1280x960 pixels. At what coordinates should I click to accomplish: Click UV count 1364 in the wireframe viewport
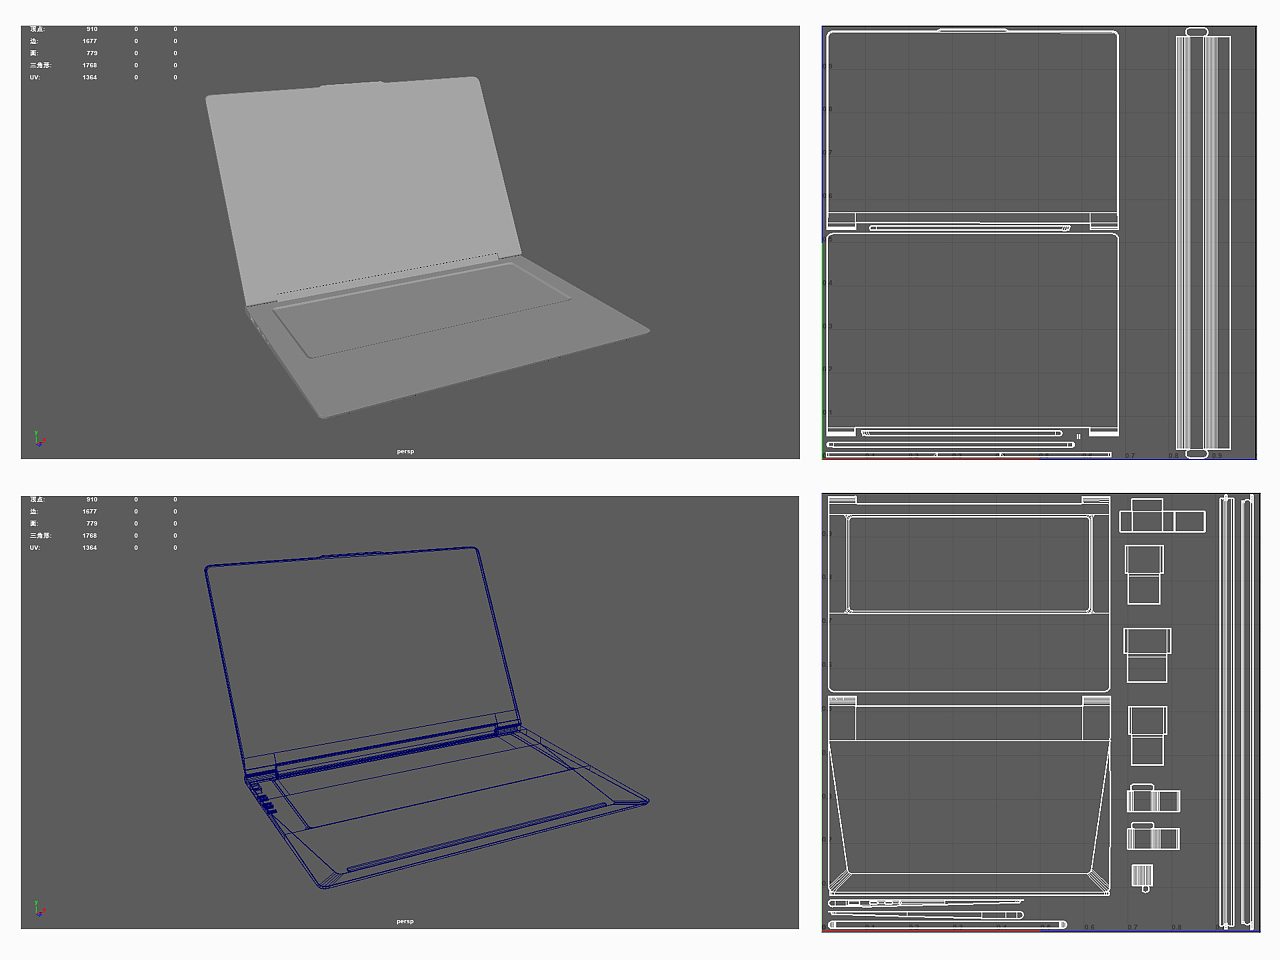tap(90, 547)
